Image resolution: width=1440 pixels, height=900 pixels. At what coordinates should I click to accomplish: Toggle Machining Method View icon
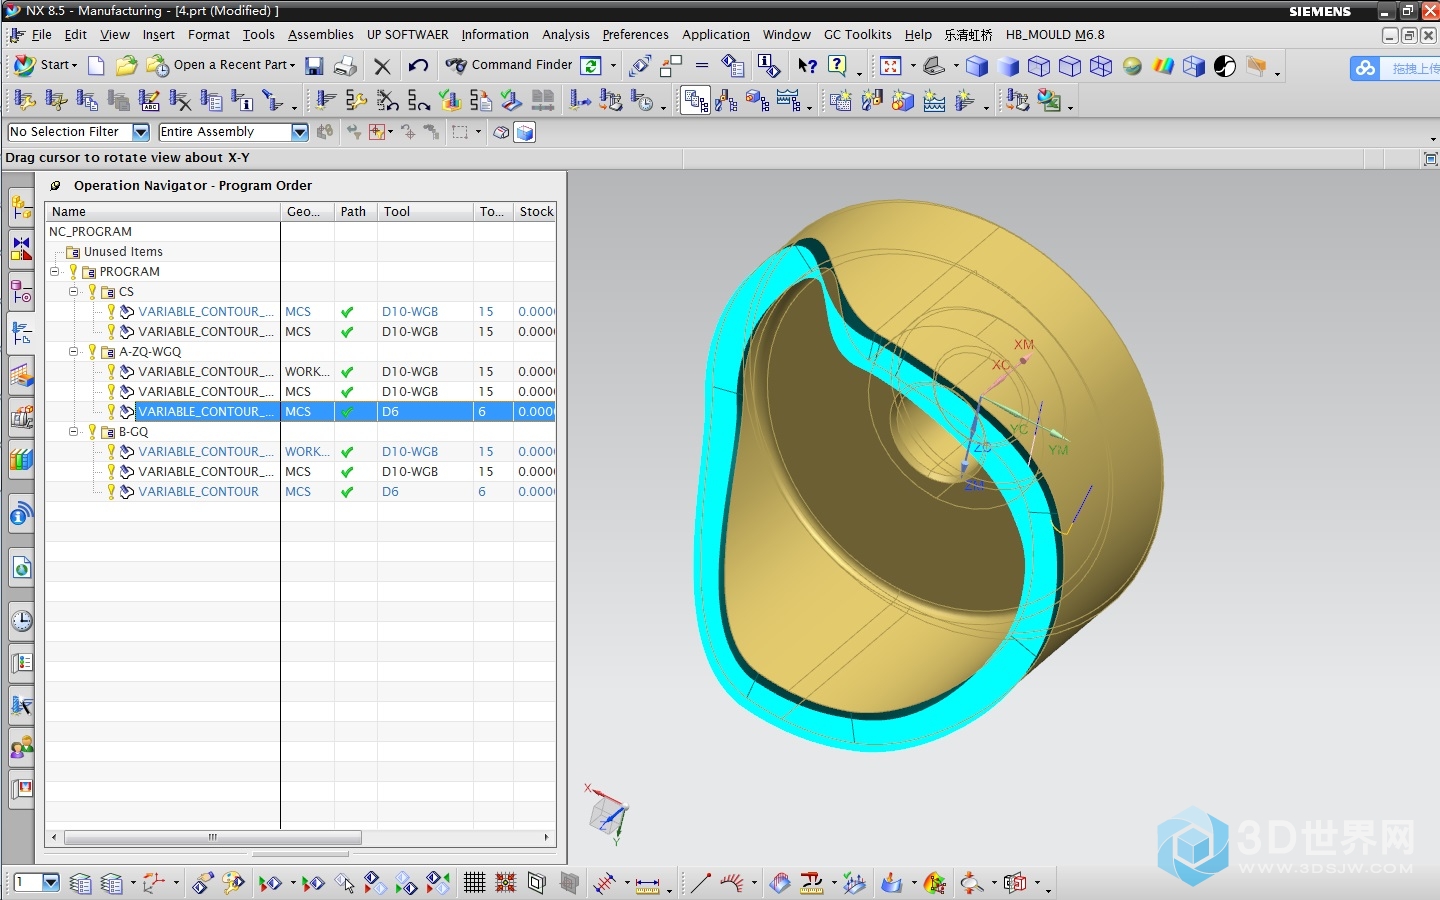pyautogui.click(x=789, y=100)
